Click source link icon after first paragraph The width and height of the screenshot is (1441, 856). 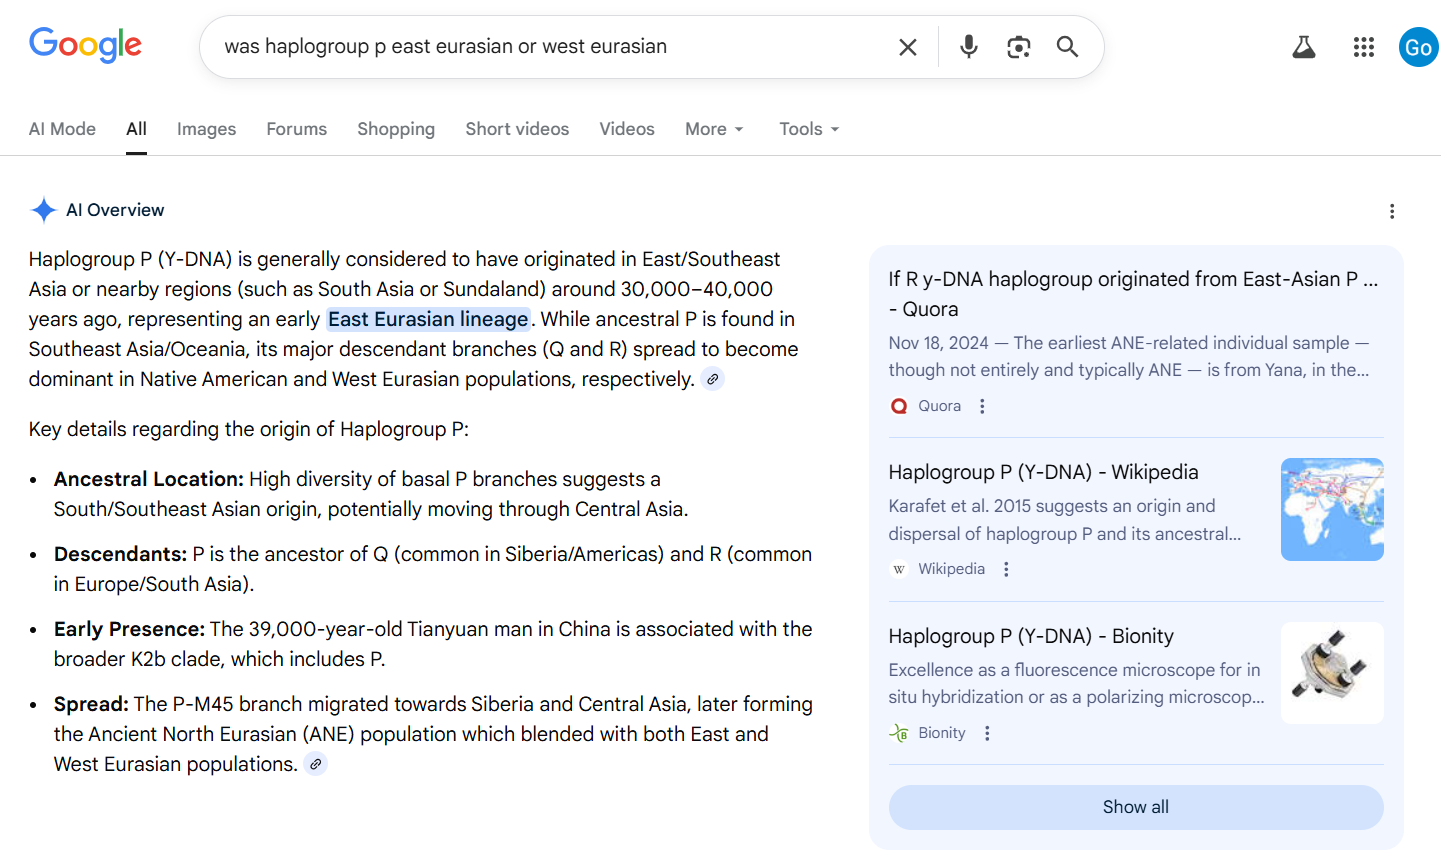pyautogui.click(x=712, y=379)
